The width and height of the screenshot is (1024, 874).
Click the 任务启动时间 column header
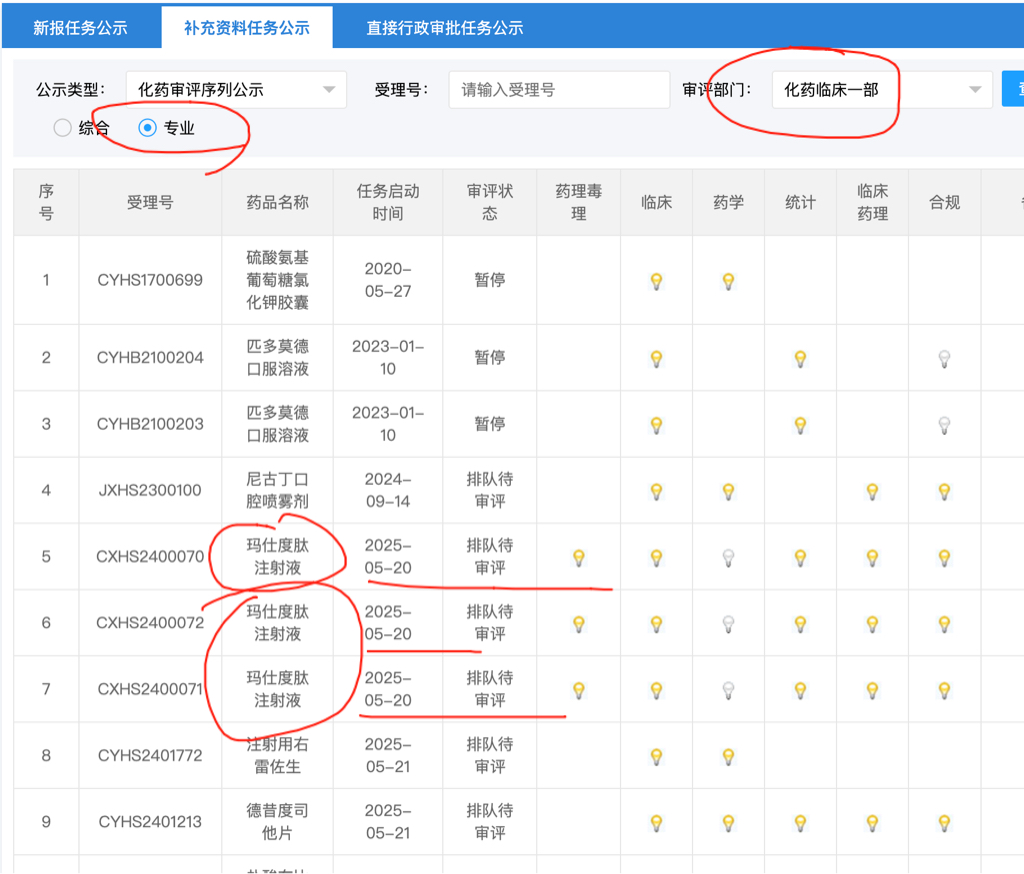(x=388, y=202)
